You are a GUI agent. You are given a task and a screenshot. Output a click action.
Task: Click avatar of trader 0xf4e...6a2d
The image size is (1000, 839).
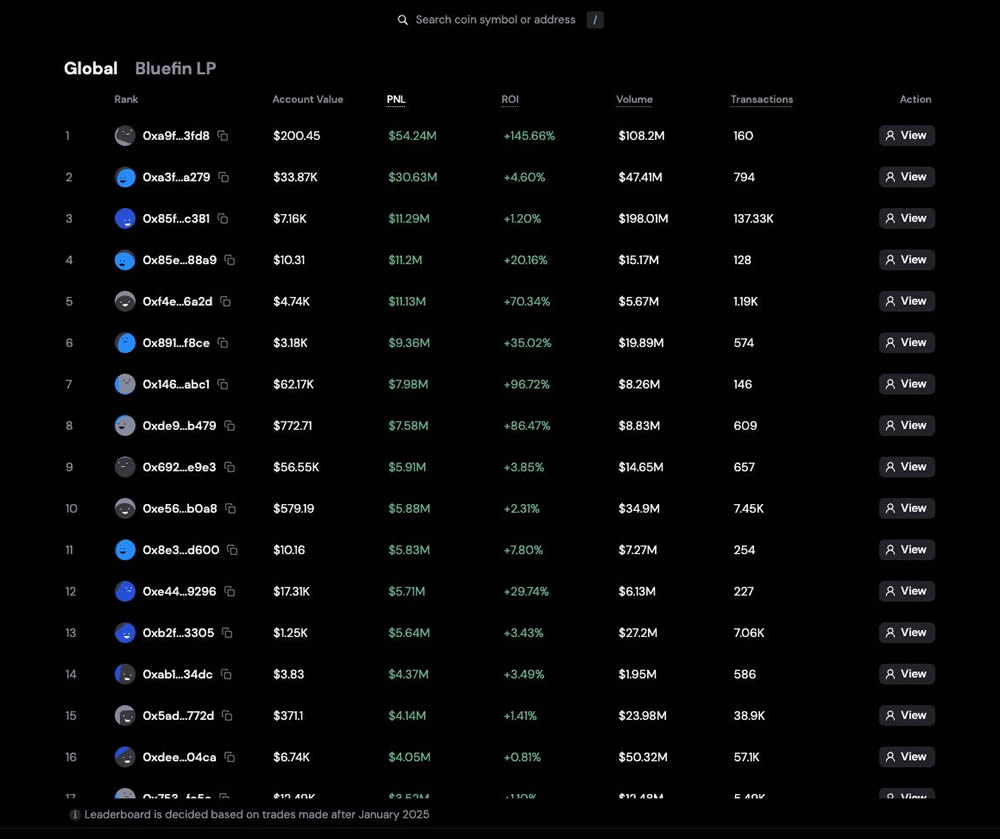[x=125, y=301]
